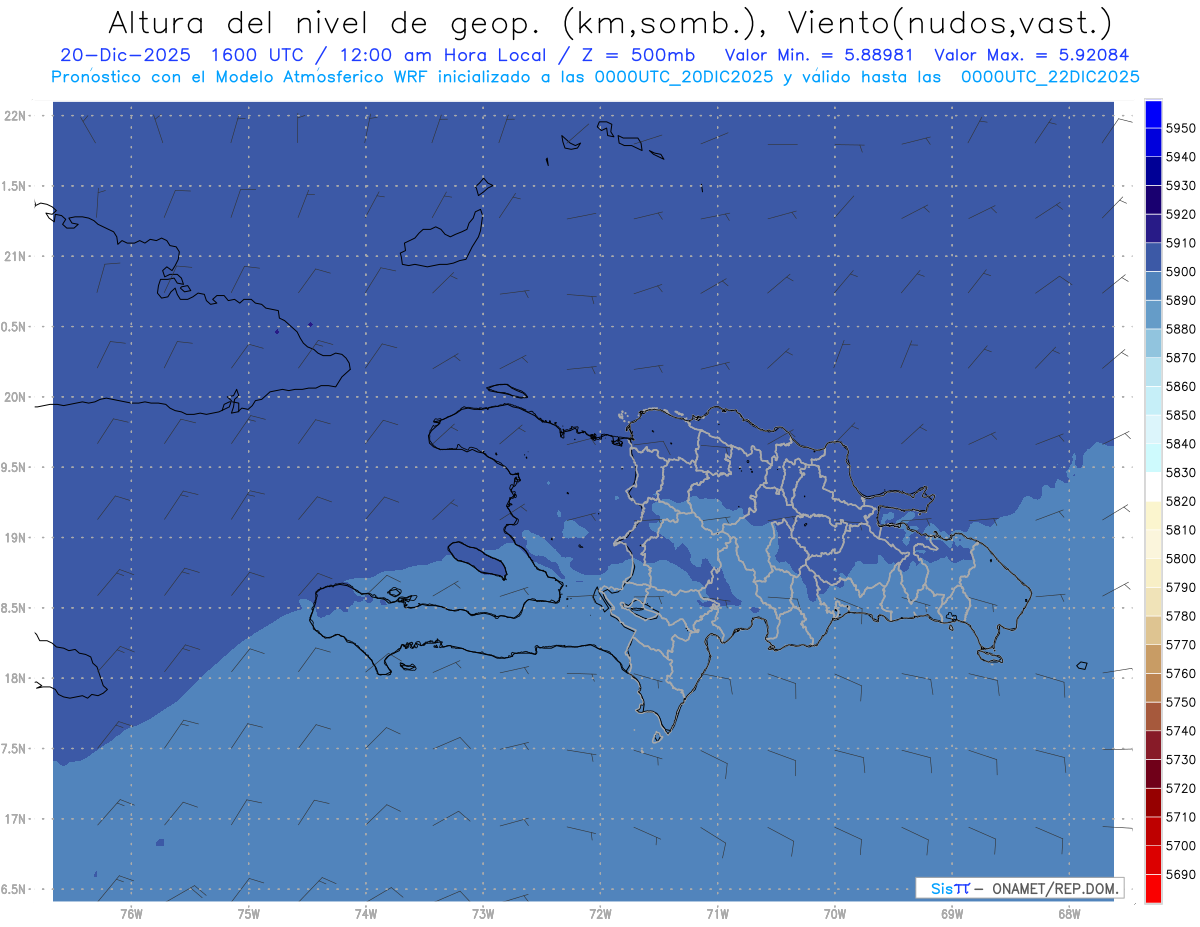Click the '75W' longitude label
The image size is (1200, 927).
click(249, 914)
